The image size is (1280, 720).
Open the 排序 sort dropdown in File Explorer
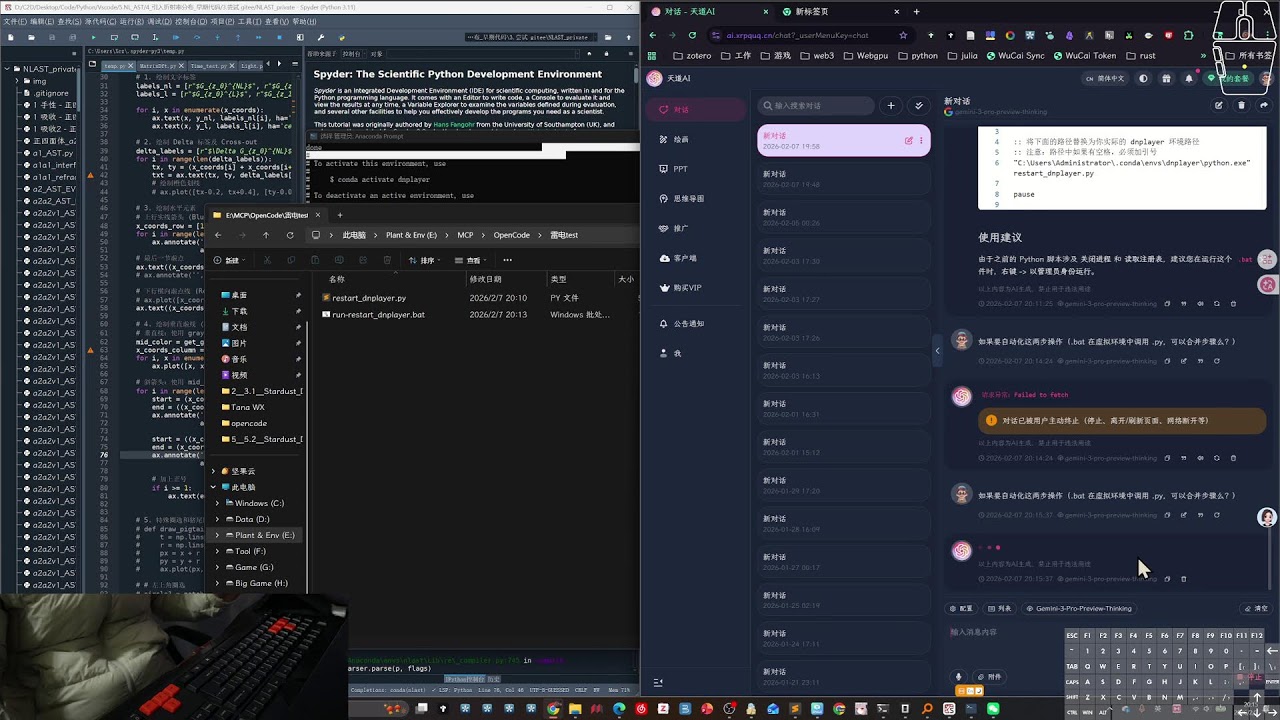coord(427,260)
